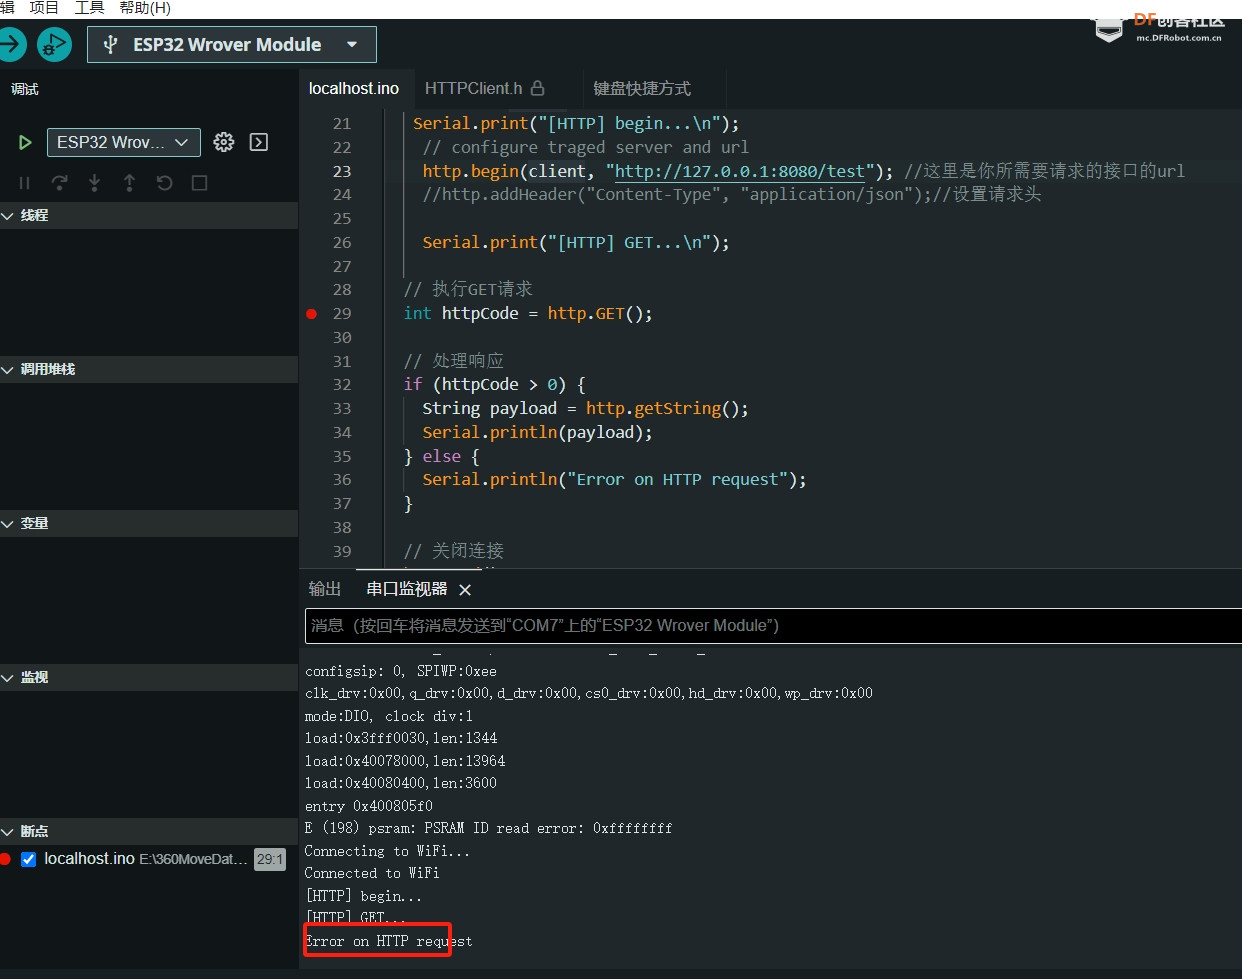Select the 串口监视器 (Serial Monitor) tab
The image size is (1242, 979).
pyautogui.click(x=407, y=589)
